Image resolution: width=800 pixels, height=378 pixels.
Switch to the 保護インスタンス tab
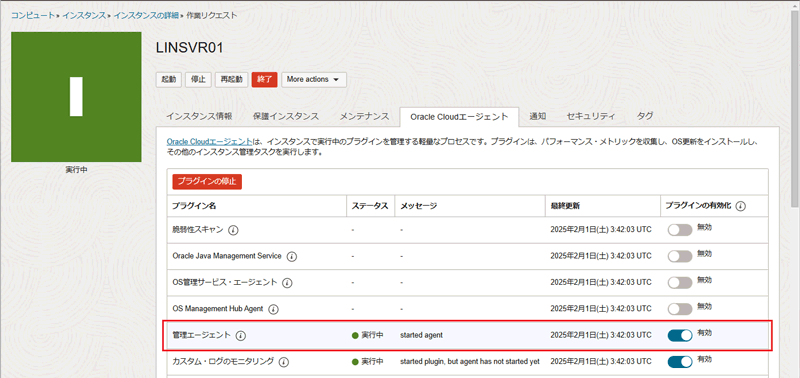pos(286,116)
